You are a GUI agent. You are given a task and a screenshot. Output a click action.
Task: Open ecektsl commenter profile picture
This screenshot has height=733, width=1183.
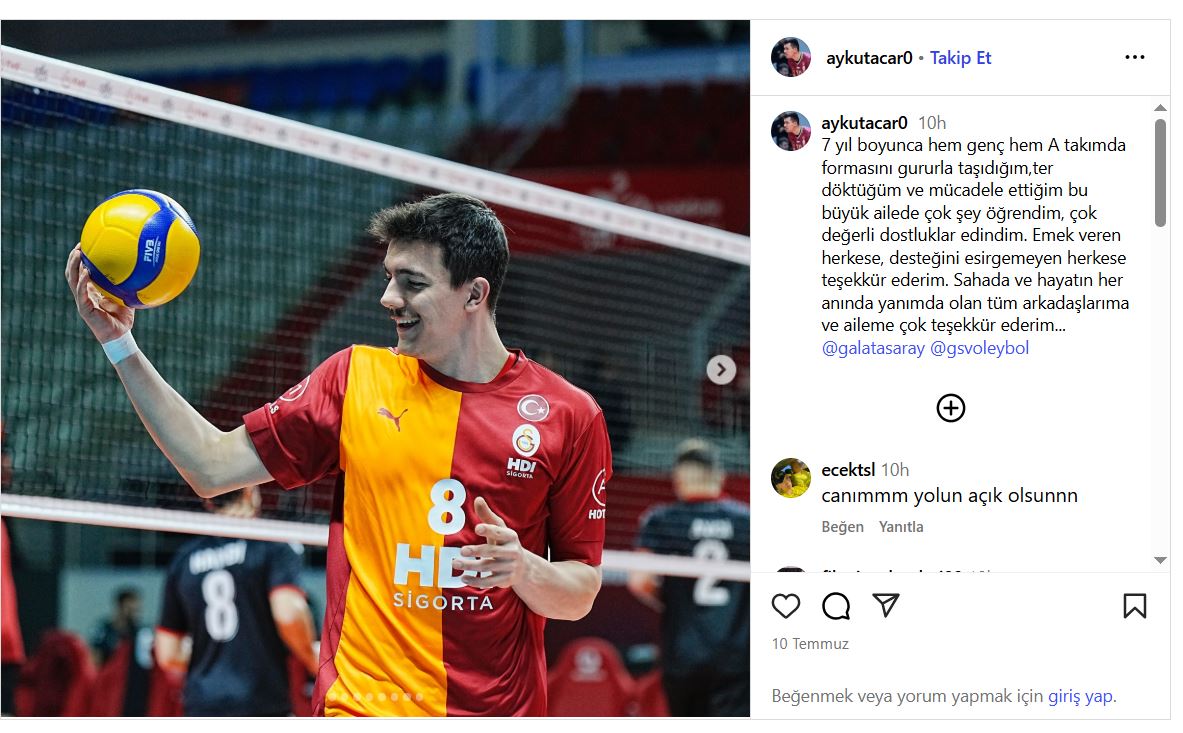(x=791, y=477)
